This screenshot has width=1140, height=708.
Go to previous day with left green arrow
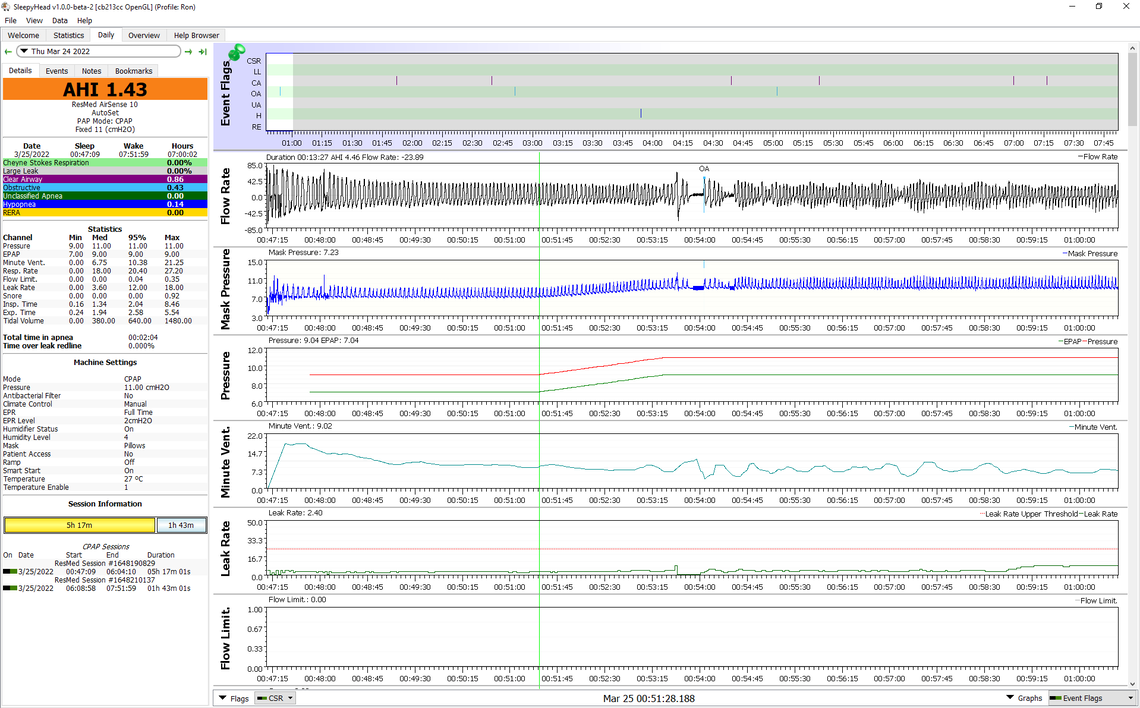[8, 51]
